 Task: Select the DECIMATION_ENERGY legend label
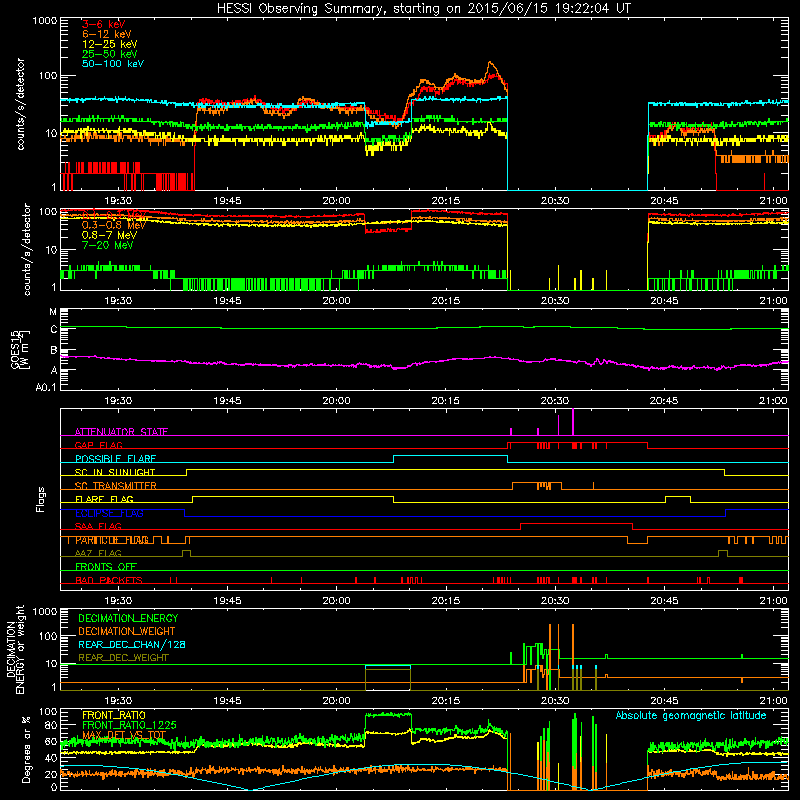click(128, 618)
